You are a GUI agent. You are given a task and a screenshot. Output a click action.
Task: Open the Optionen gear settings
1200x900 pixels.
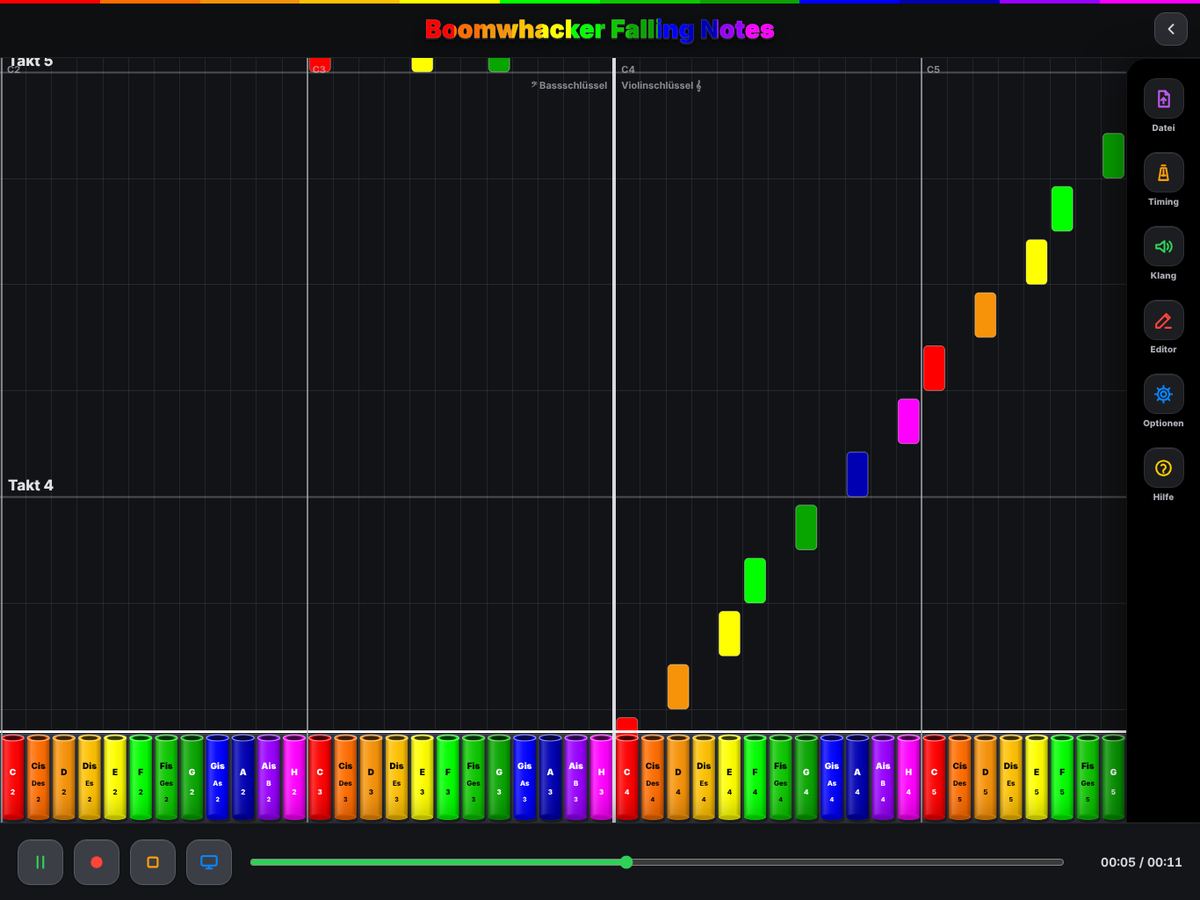pyautogui.click(x=1163, y=394)
